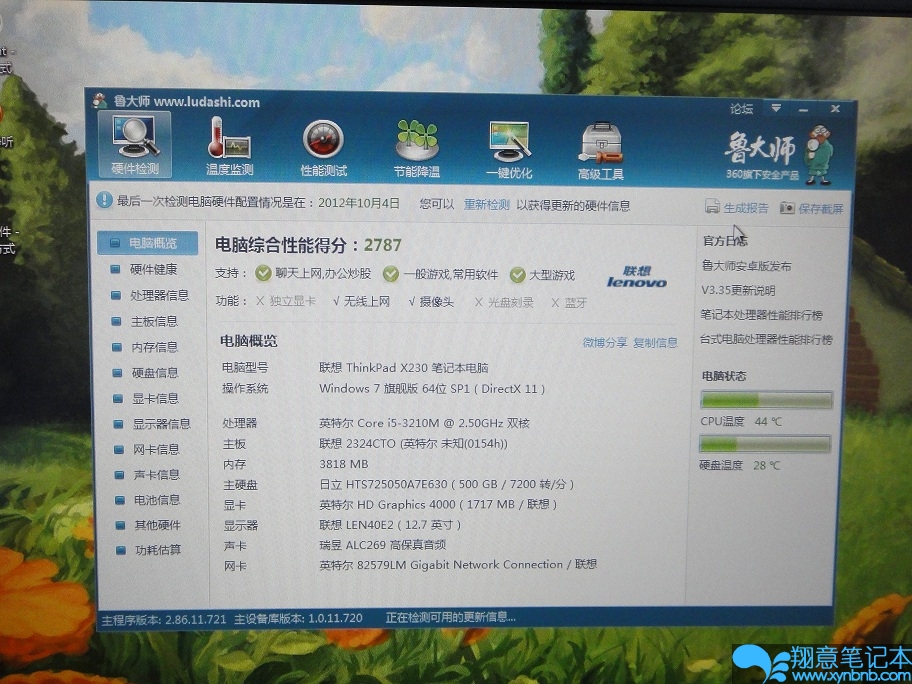
Task: Click 英特尔 82579LM Gigabit Network Connection line
Action: pyautogui.click(x=458, y=564)
